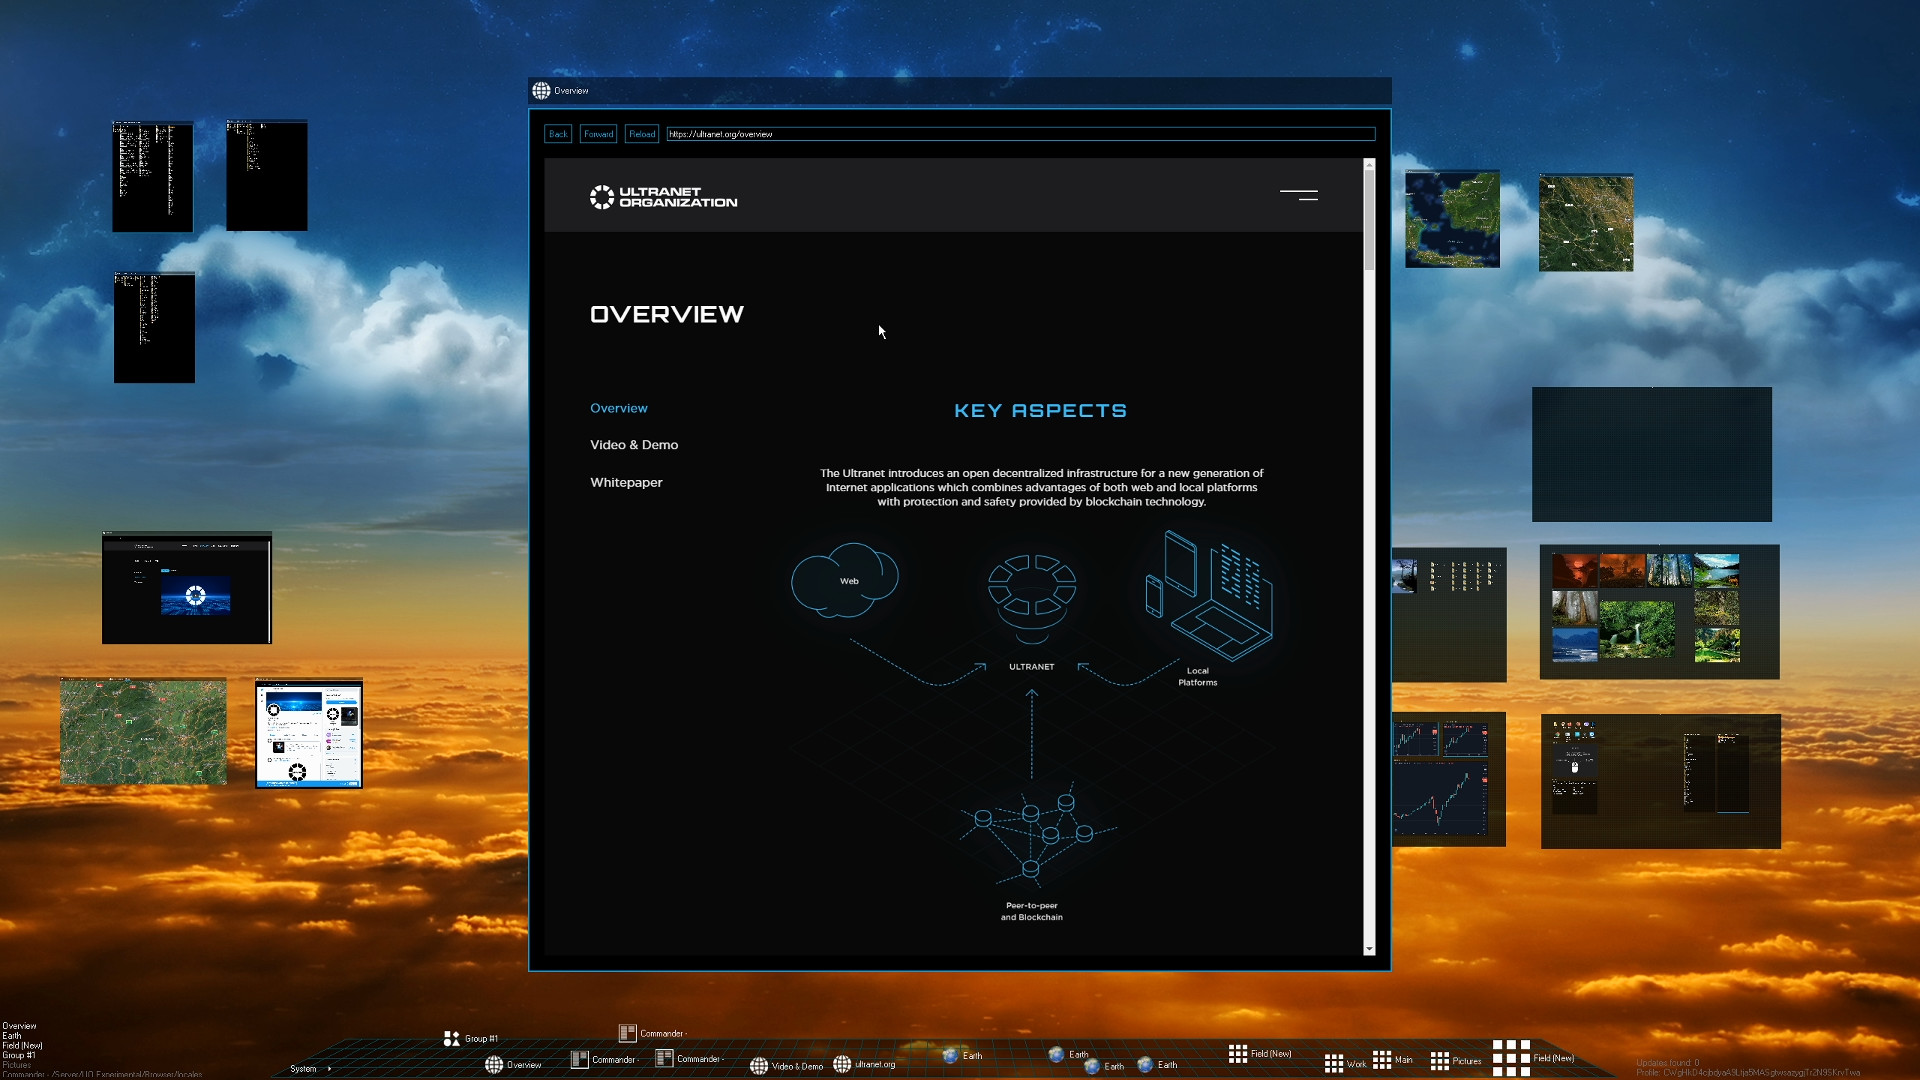Click the Reload button
1920x1080 pixels.
coord(641,133)
